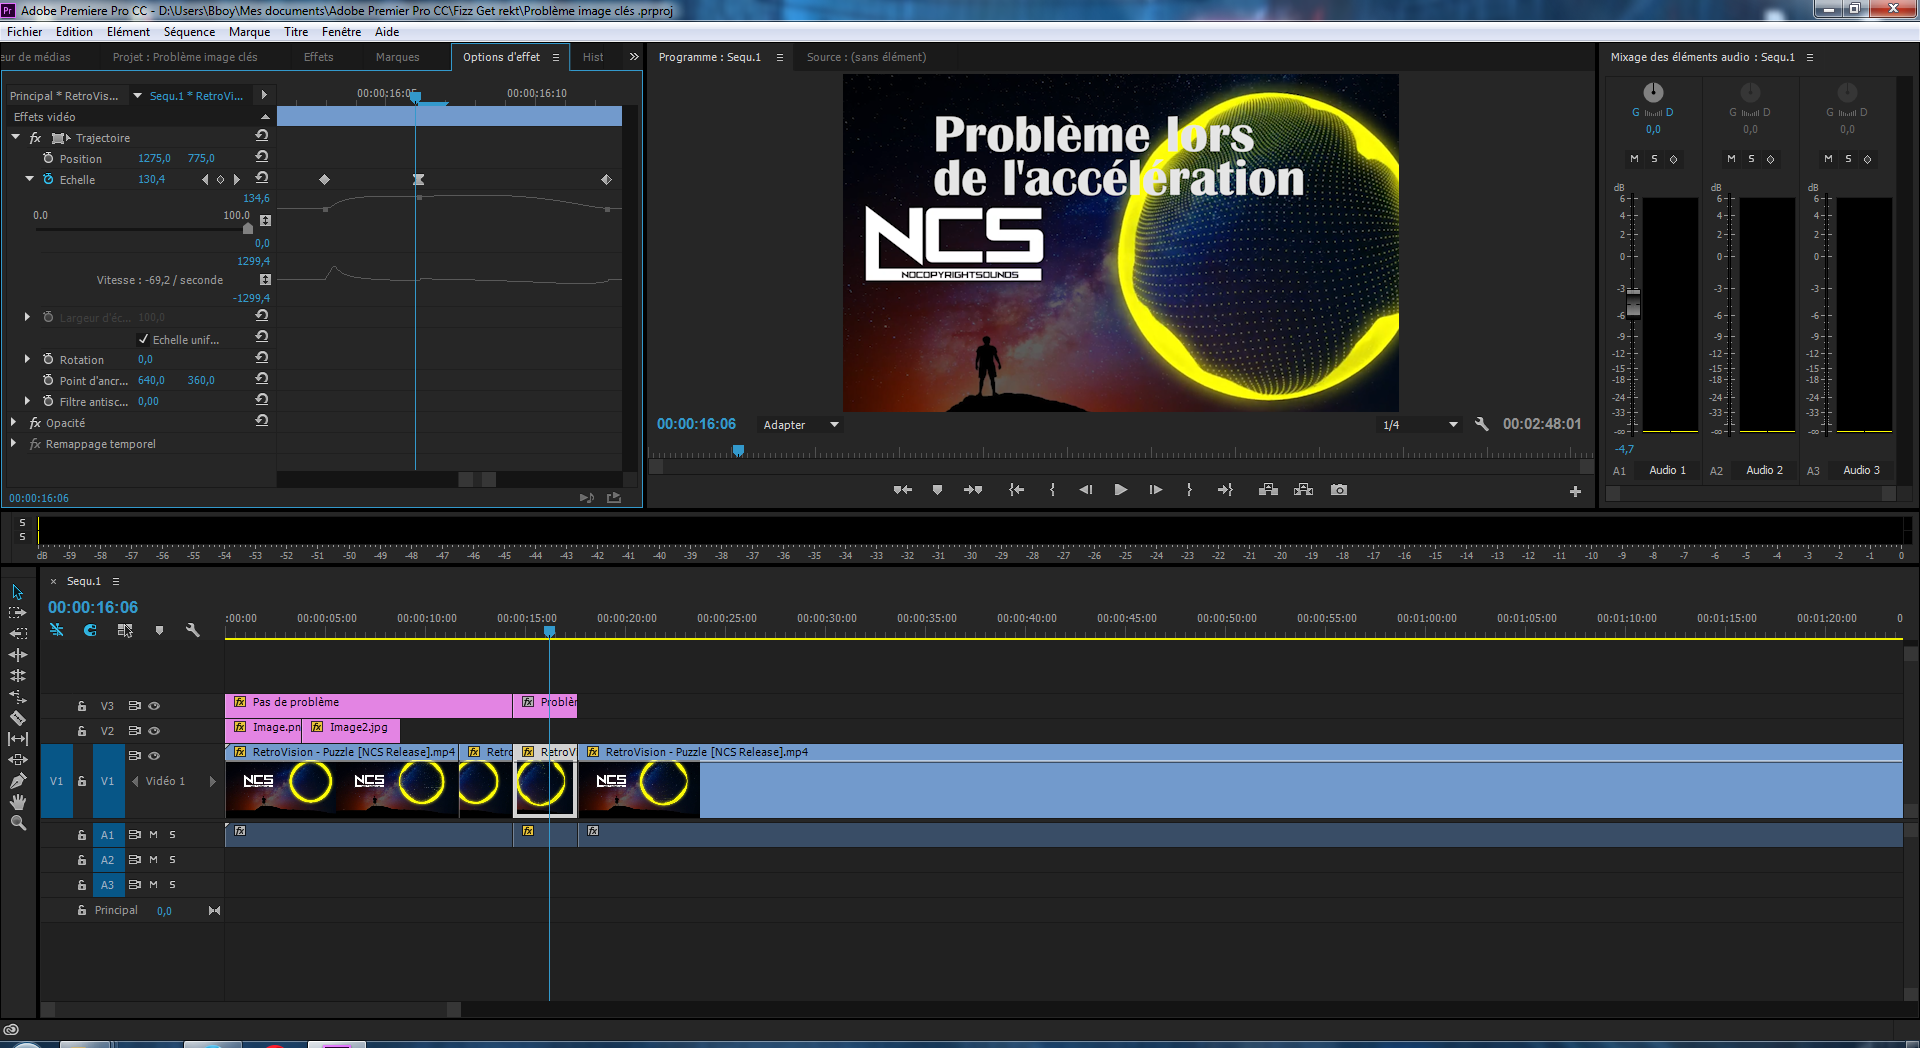Open the Fichier menu
The image size is (1920, 1048).
[x=24, y=32]
